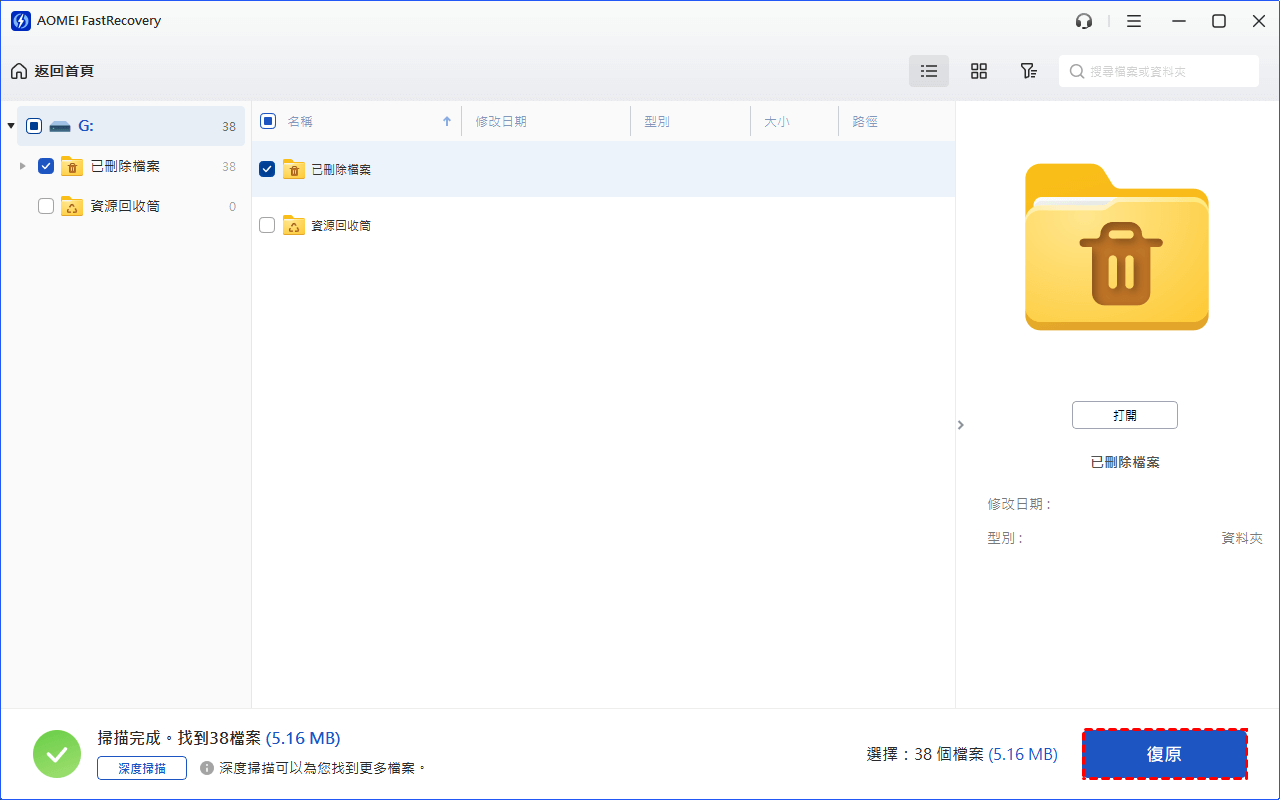Sort by 修改日期 column header
Image resolution: width=1280 pixels, height=800 pixels.
click(x=501, y=121)
